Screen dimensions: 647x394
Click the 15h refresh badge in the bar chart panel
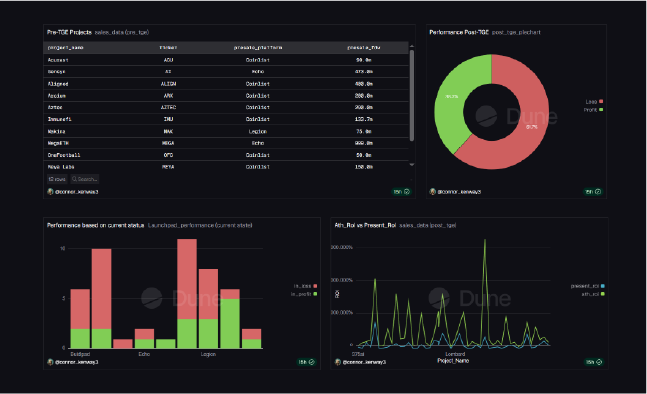[306, 362]
